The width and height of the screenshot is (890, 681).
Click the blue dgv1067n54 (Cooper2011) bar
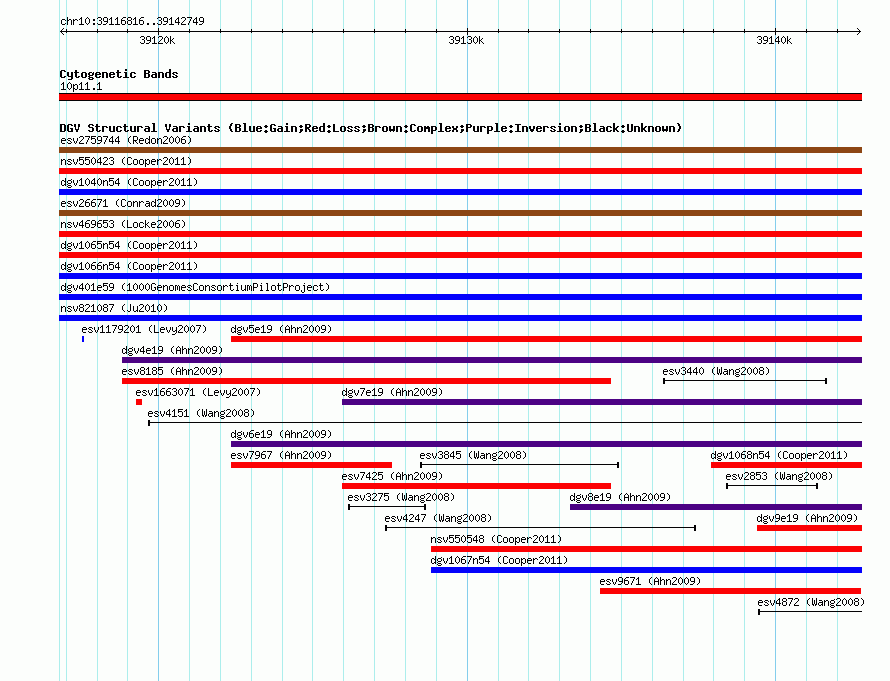[x=646, y=570]
